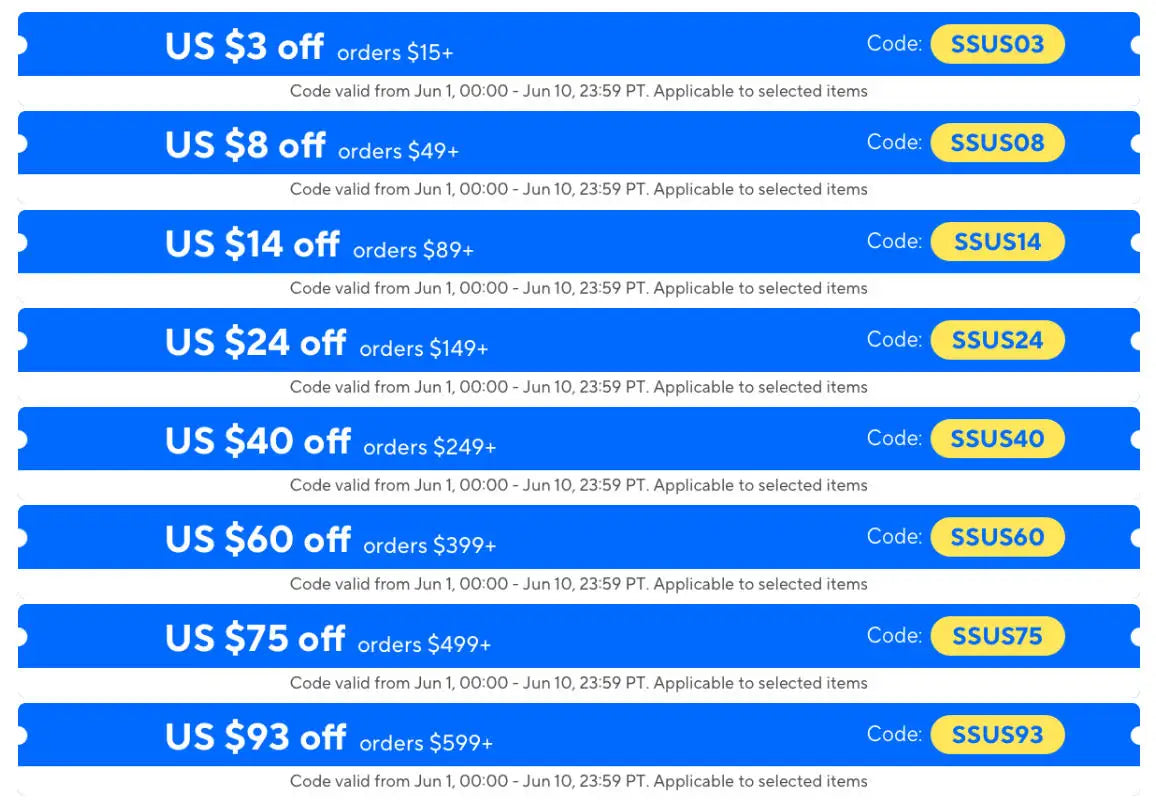Click the orders $249+ condition text
The height and width of the screenshot is (805, 1156).
[430, 447]
